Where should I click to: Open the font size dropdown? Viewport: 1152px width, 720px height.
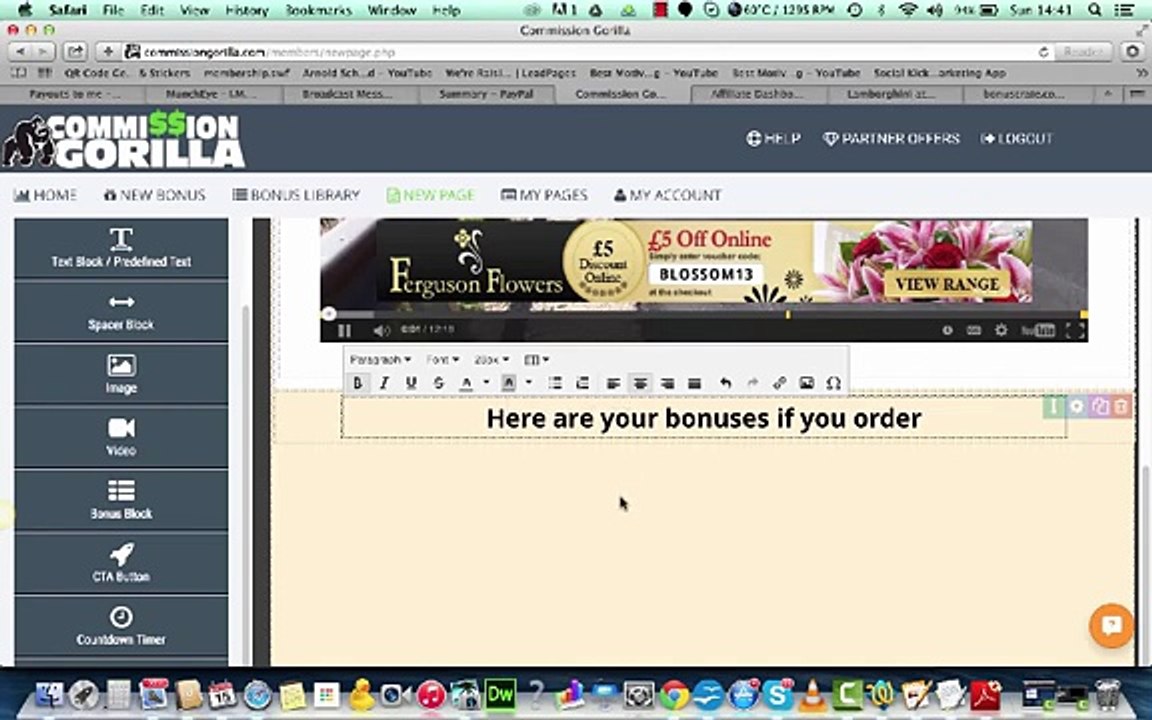point(491,359)
